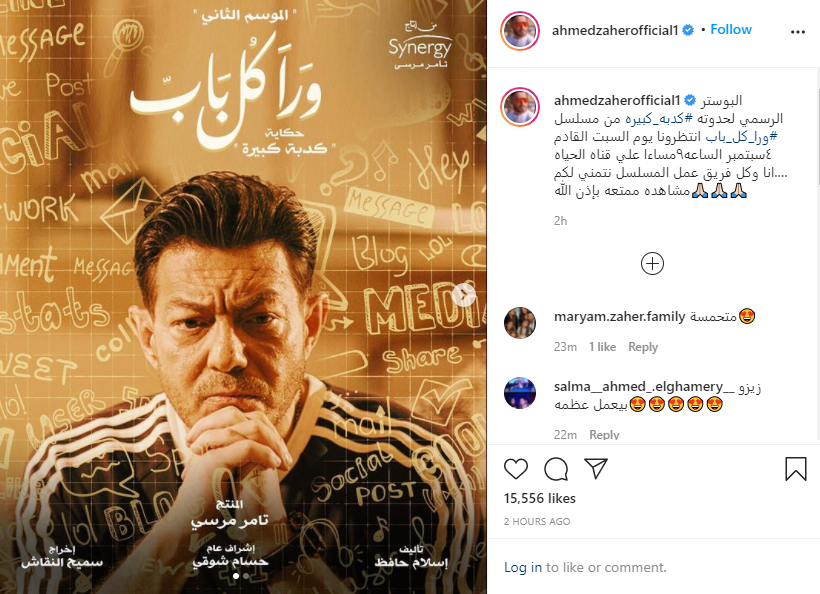Image resolution: width=820 pixels, height=594 pixels.
Task: View 1 like on maryam's comment
Action: click(602, 347)
